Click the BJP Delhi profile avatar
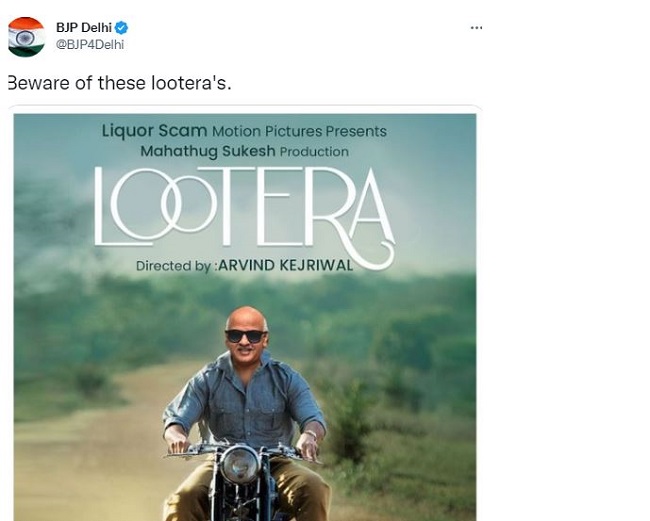Screen dimensions: 650x521 pyautogui.click(x=26, y=36)
